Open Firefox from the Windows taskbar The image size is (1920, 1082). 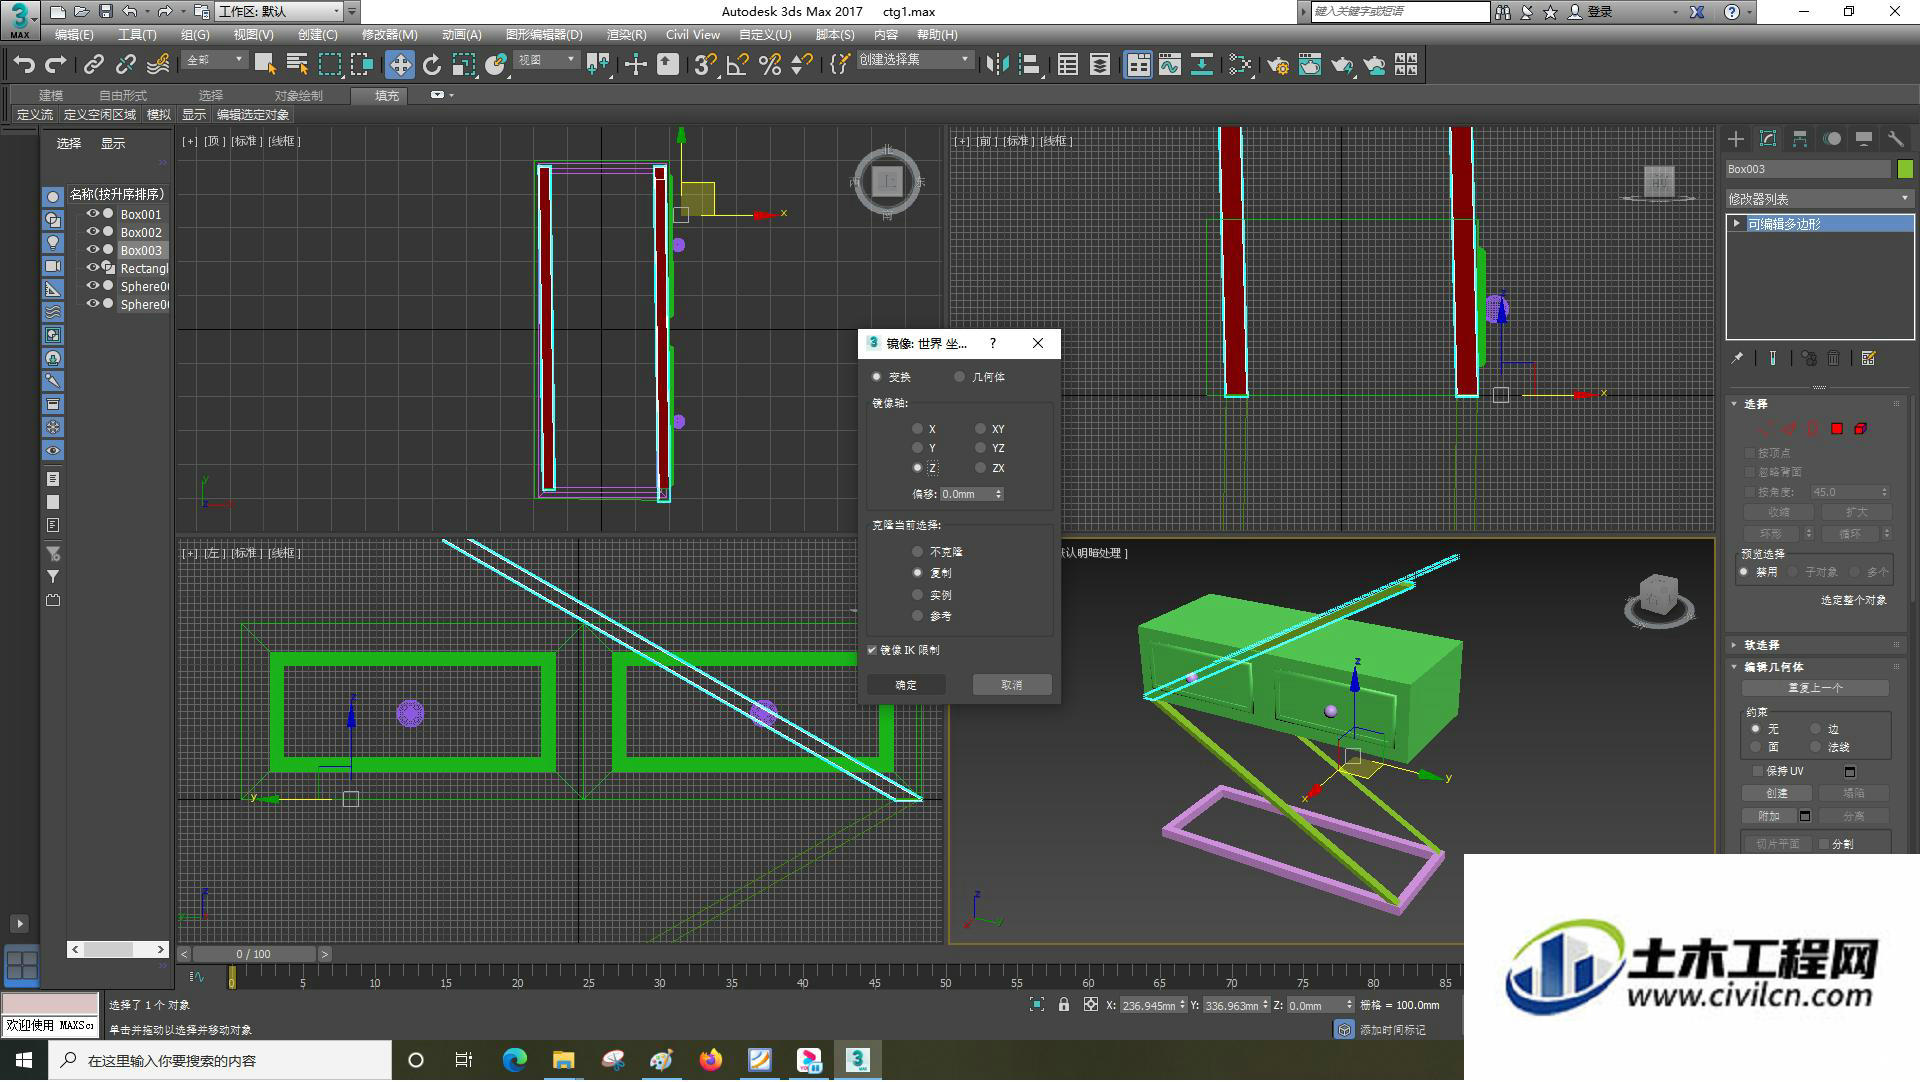click(x=711, y=1060)
